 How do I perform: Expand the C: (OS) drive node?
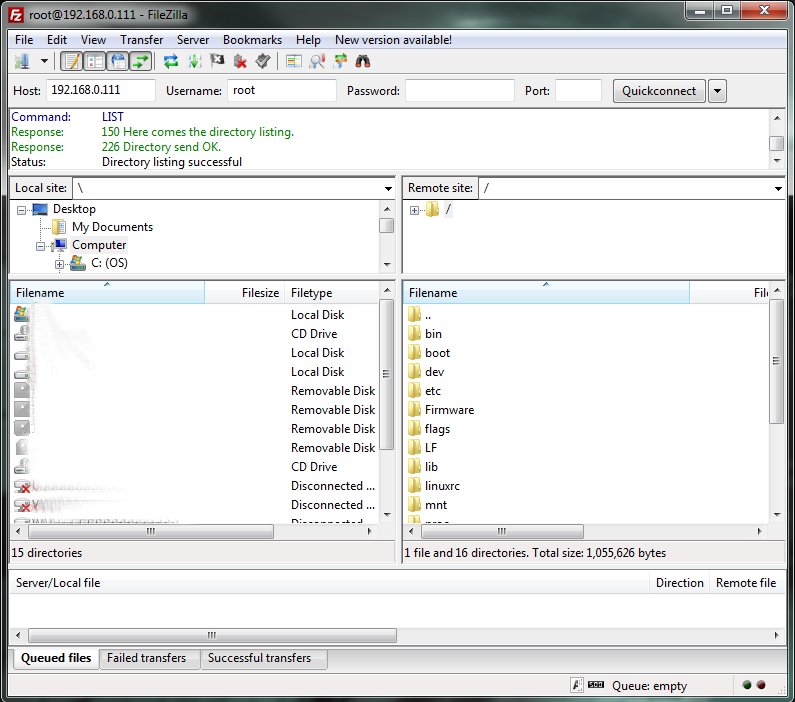coord(60,264)
